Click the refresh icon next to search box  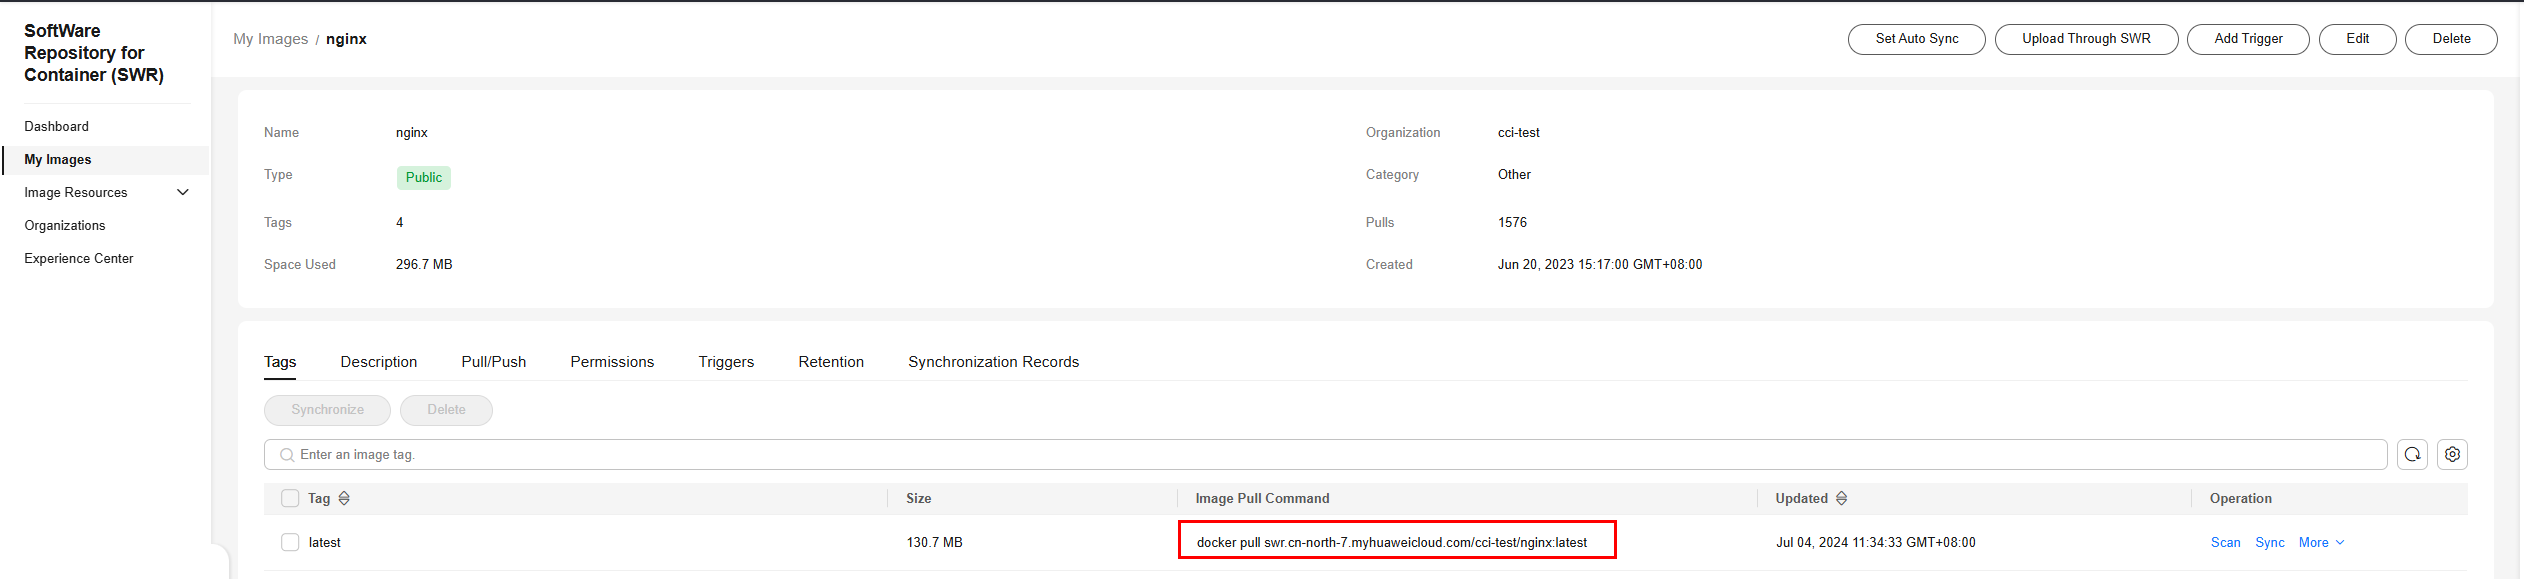[x=2412, y=454]
